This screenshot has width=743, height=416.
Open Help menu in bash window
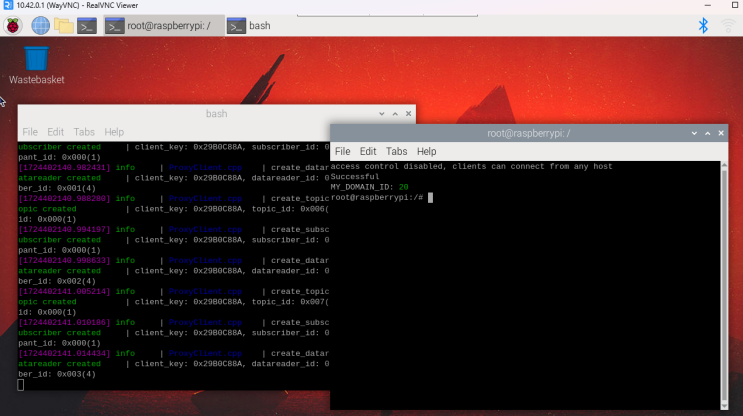tap(114, 132)
